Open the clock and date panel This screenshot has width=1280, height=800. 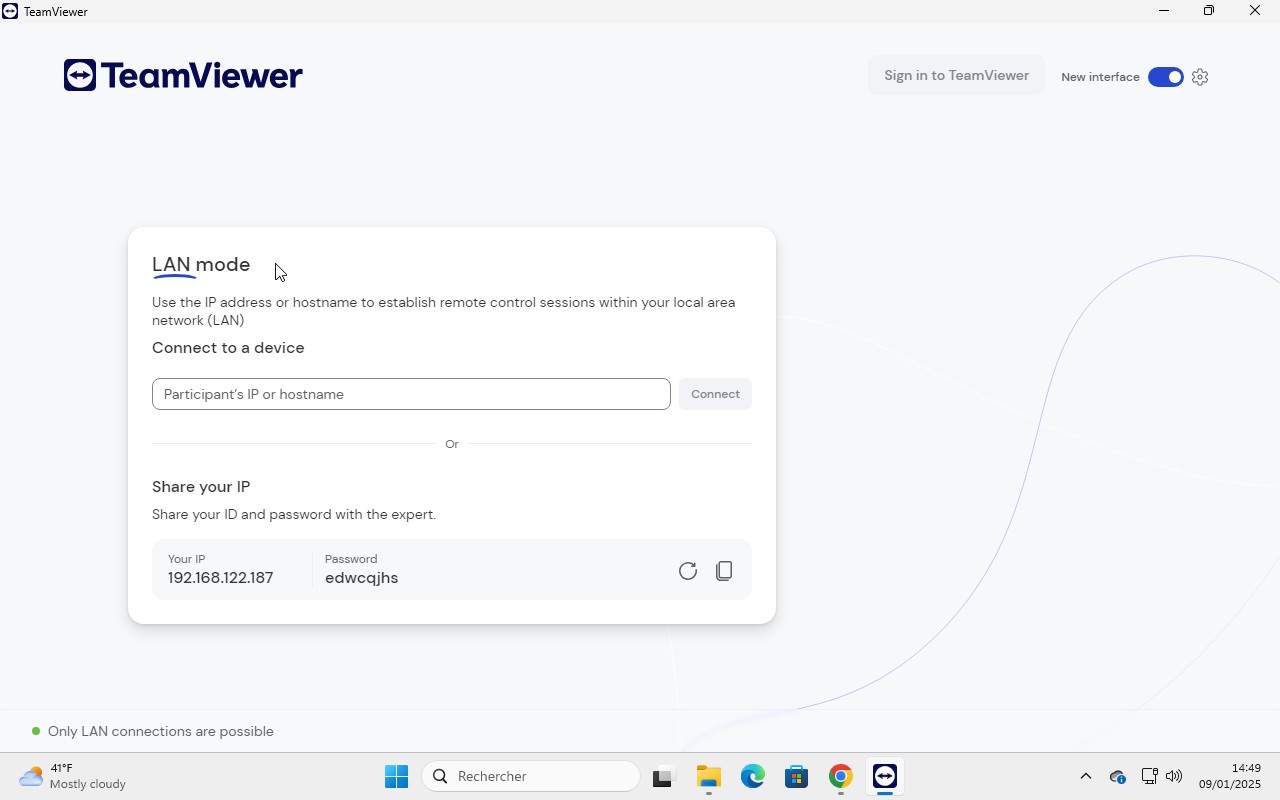point(1230,777)
